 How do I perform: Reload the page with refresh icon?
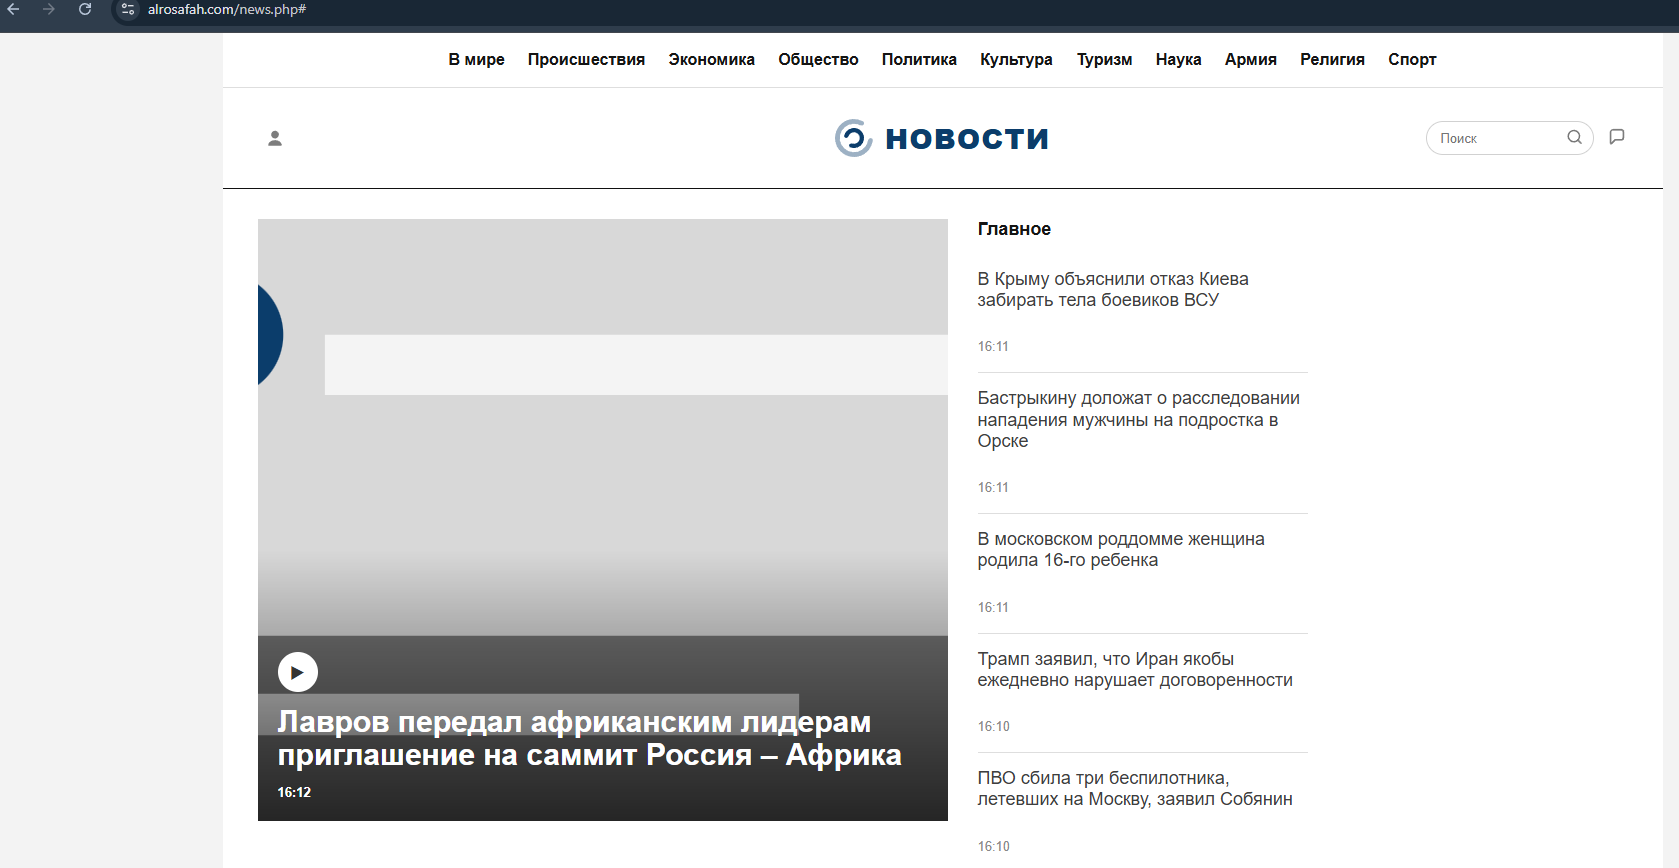pos(85,9)
